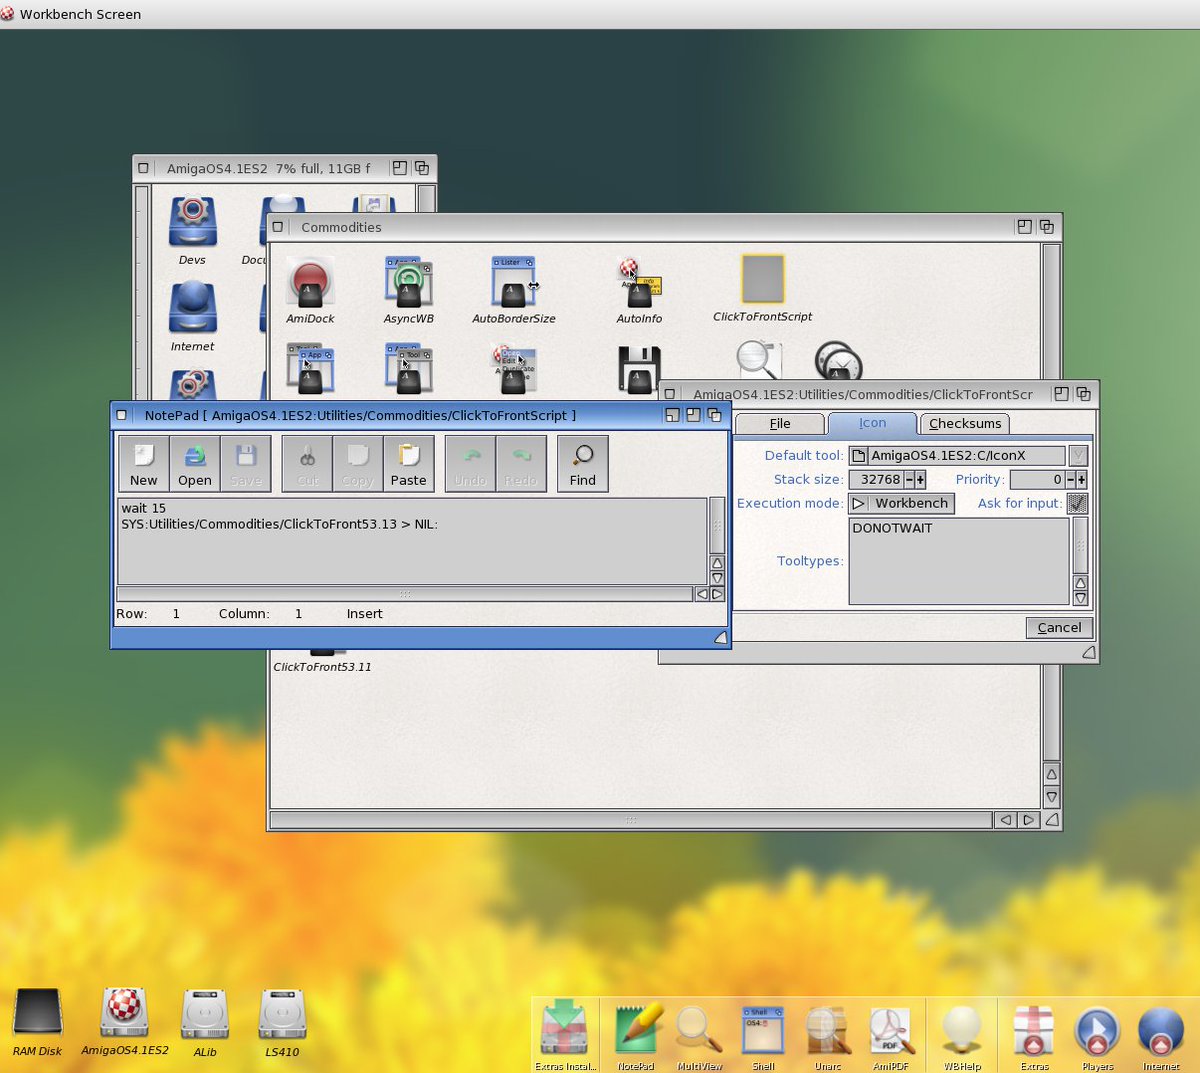Screen dimensions: 1200x1073
Task: Decrease the Stack size value
Action: tap(909, 479)
